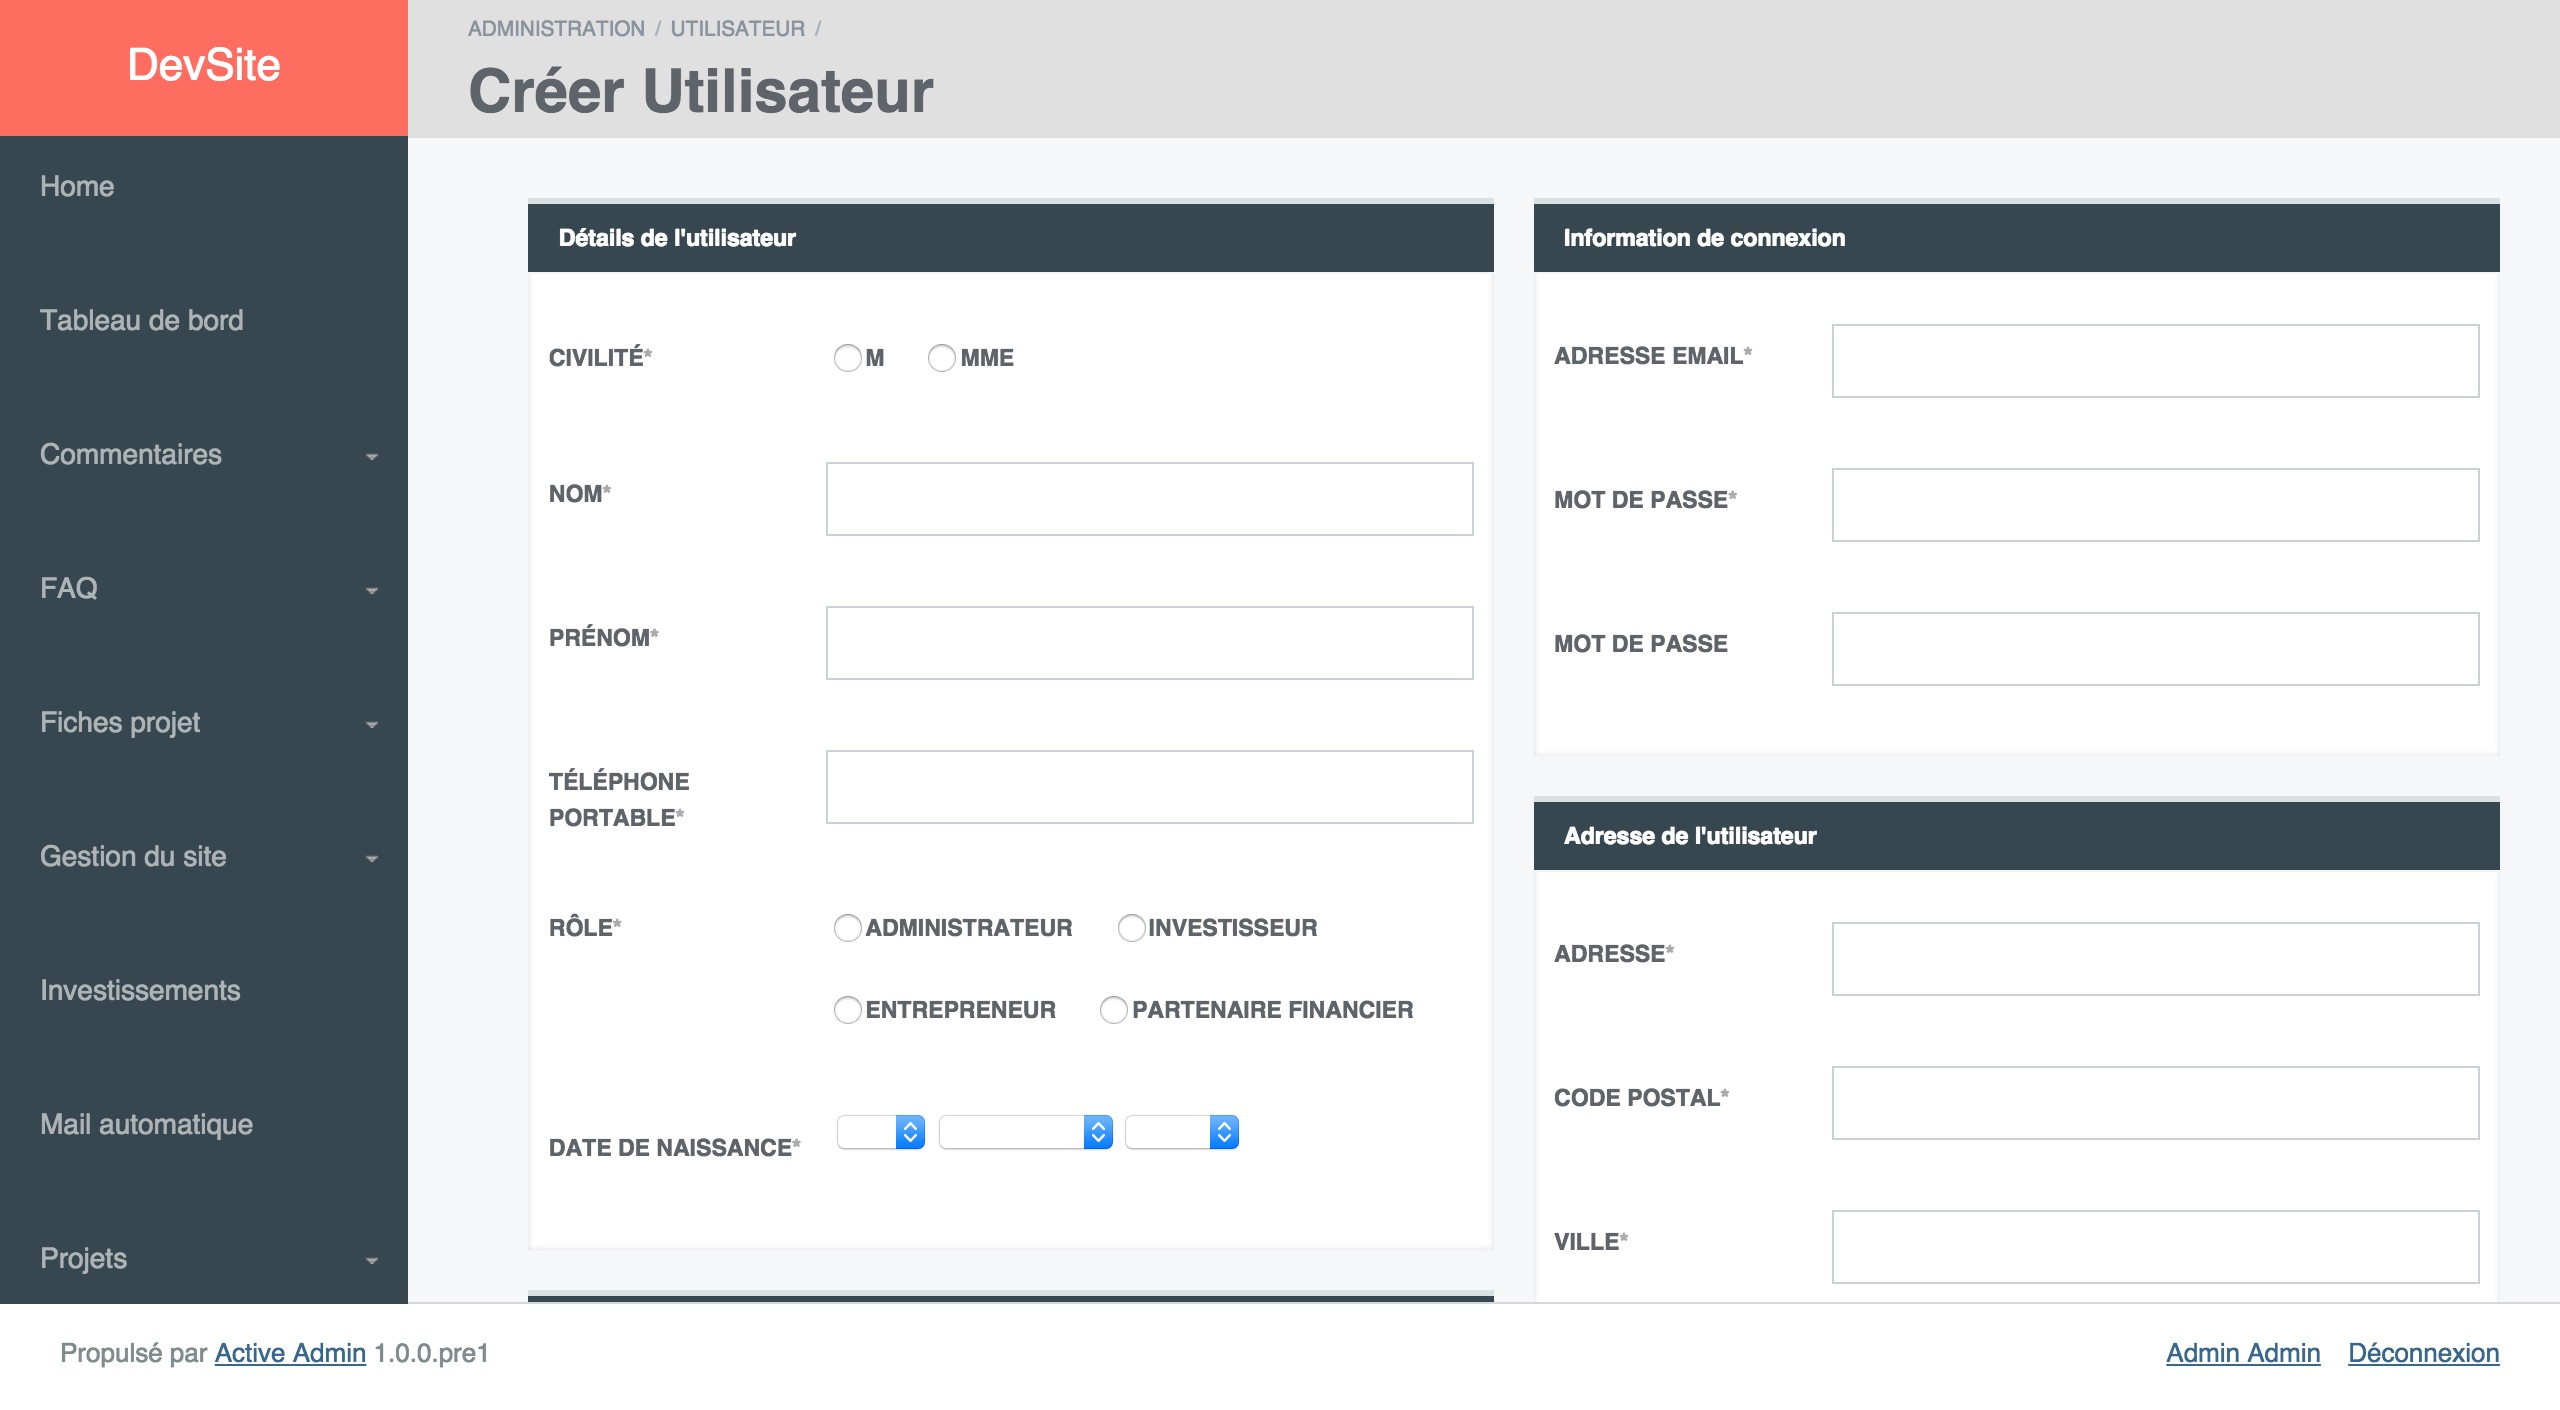This screenshot has height=1410, width=2560.
Task: Expand the Commentaires submenu arrow
Action: pyautogui.click(x=372, y=457)
